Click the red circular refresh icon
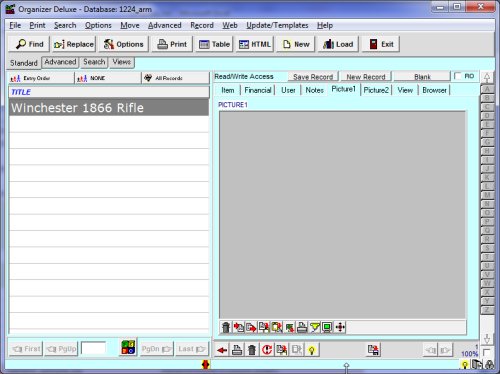The image size is (500, 374). [267, 350]
